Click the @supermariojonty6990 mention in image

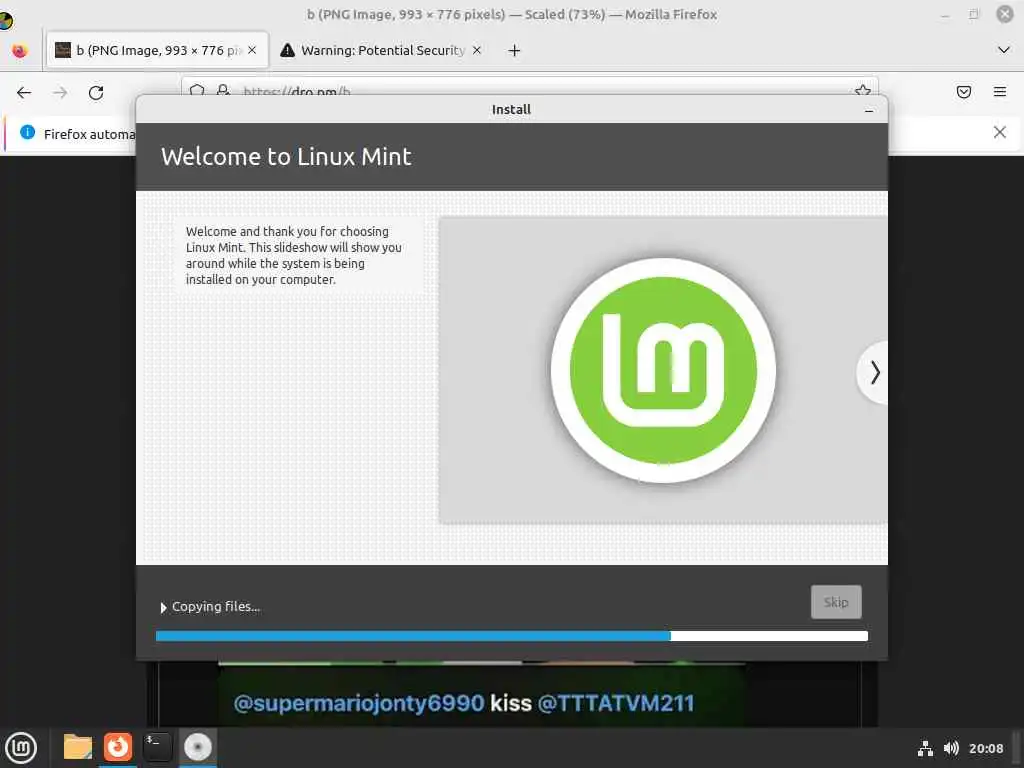tap(359, 703)
